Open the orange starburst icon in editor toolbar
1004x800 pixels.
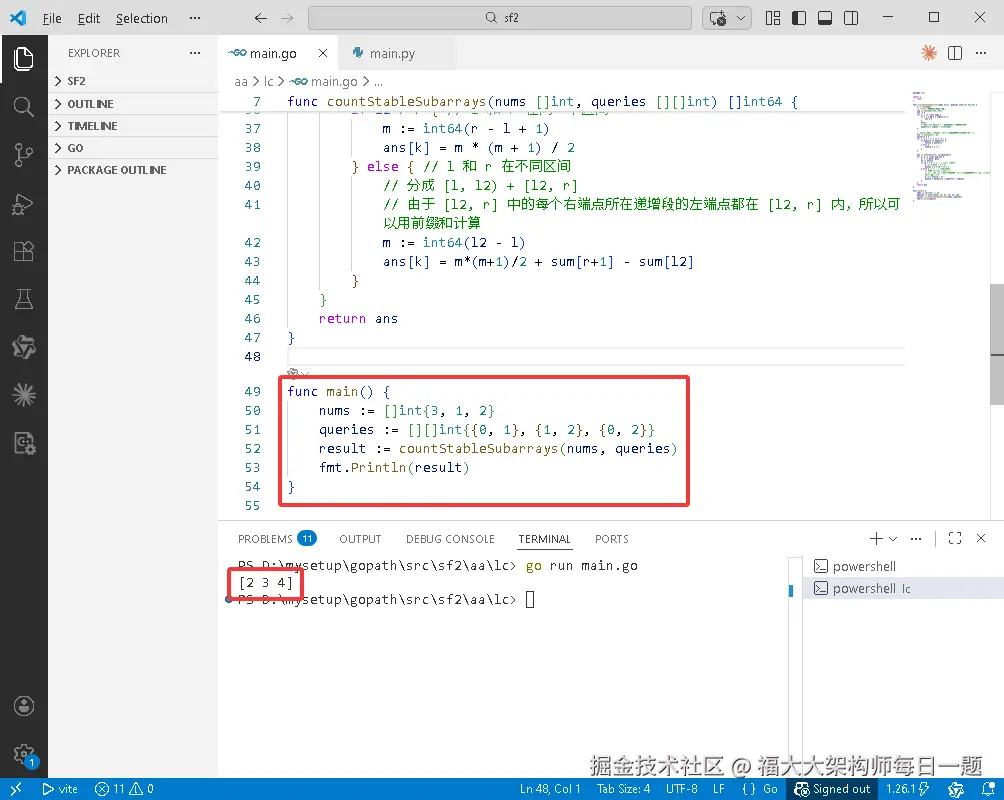[928, 53]
